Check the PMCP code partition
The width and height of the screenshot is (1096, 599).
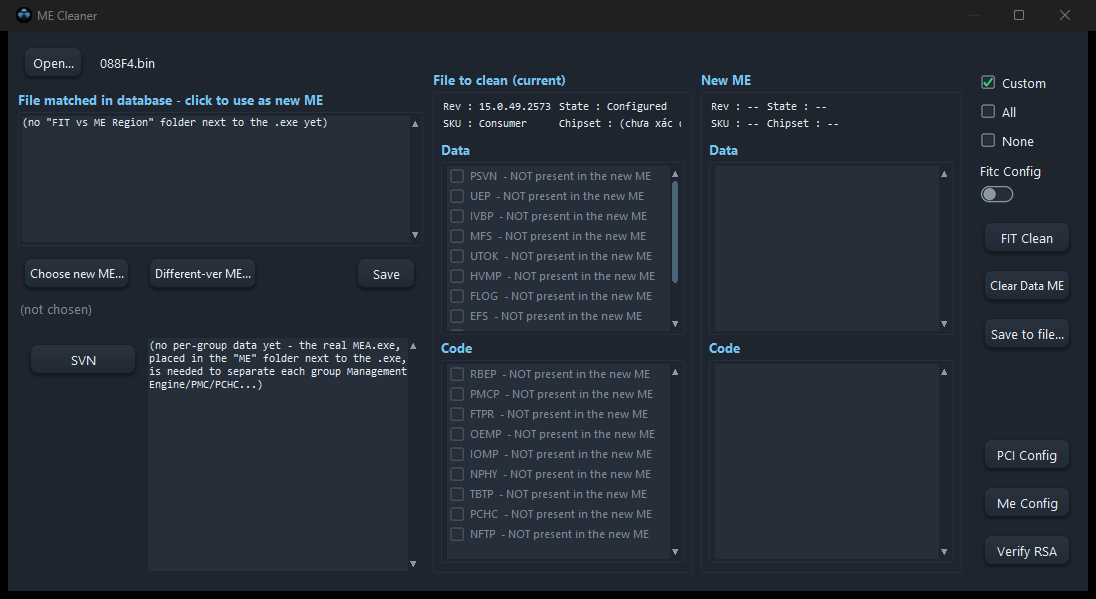coord(457,394)
